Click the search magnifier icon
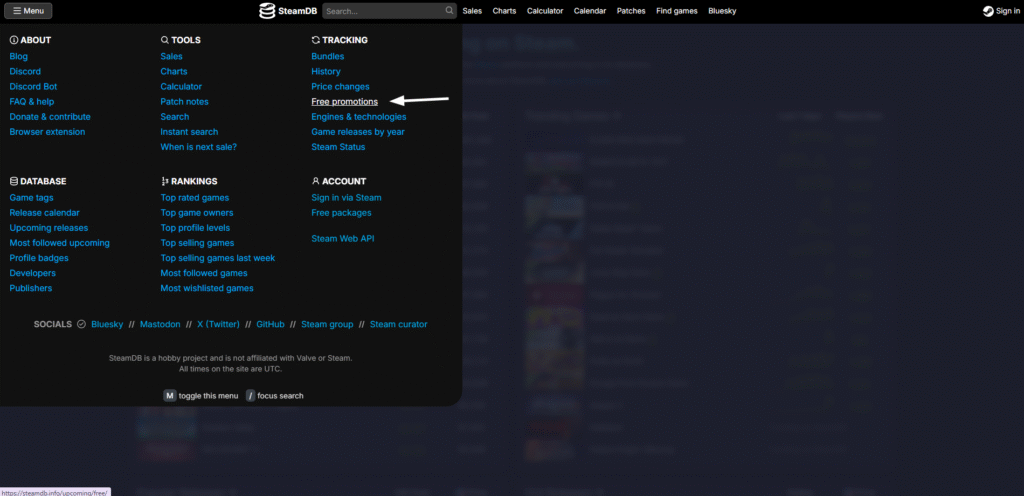 [x=449, y=10]
